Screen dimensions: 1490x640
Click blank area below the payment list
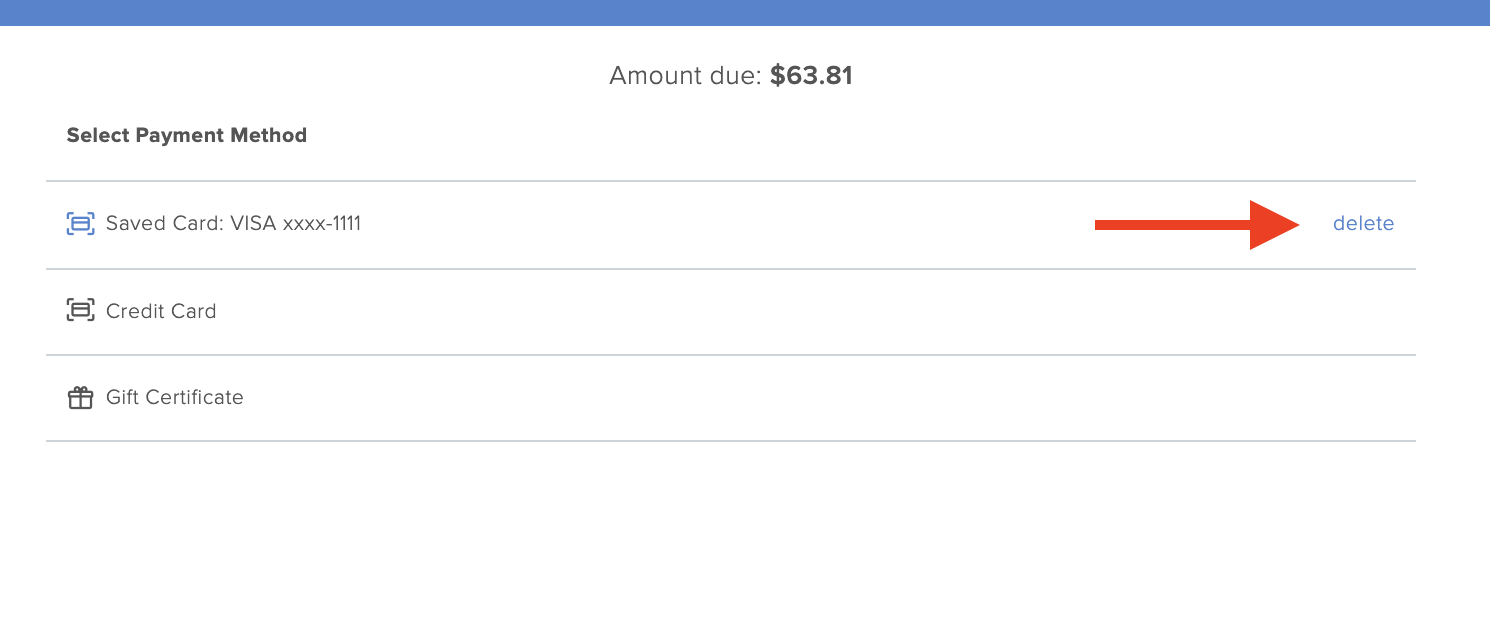point(745,540)
